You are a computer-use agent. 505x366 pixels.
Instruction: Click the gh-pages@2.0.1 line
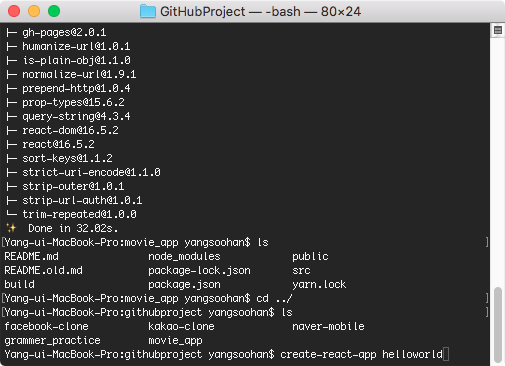[x=64, y=32]
